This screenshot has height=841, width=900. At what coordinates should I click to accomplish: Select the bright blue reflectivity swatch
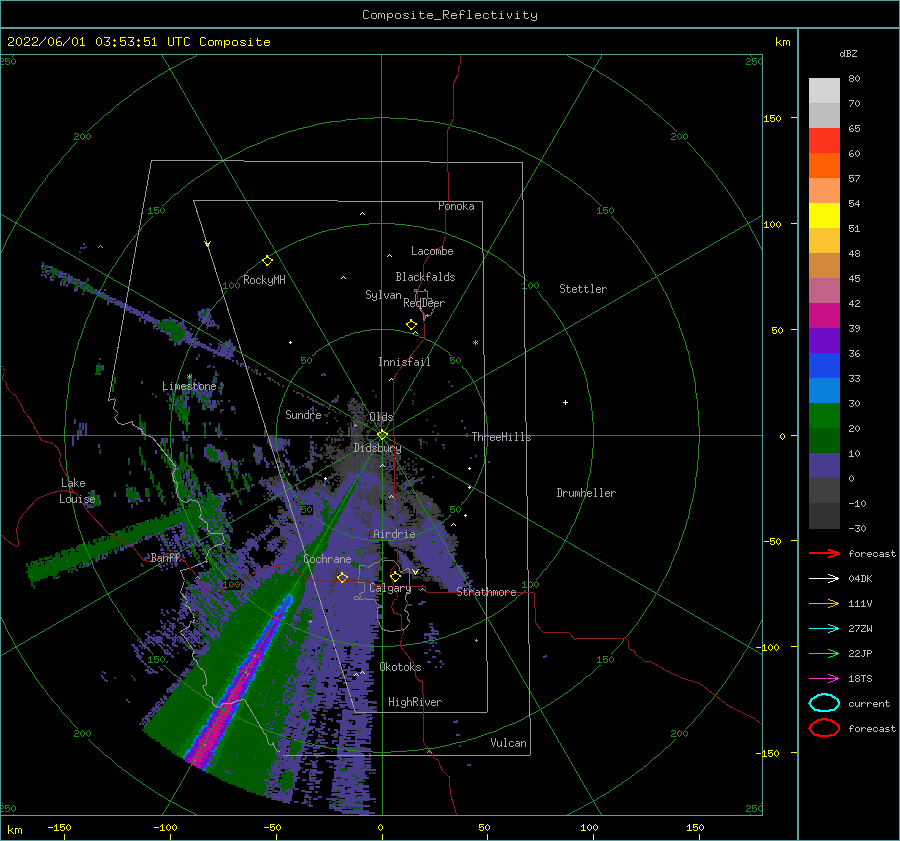824,366
